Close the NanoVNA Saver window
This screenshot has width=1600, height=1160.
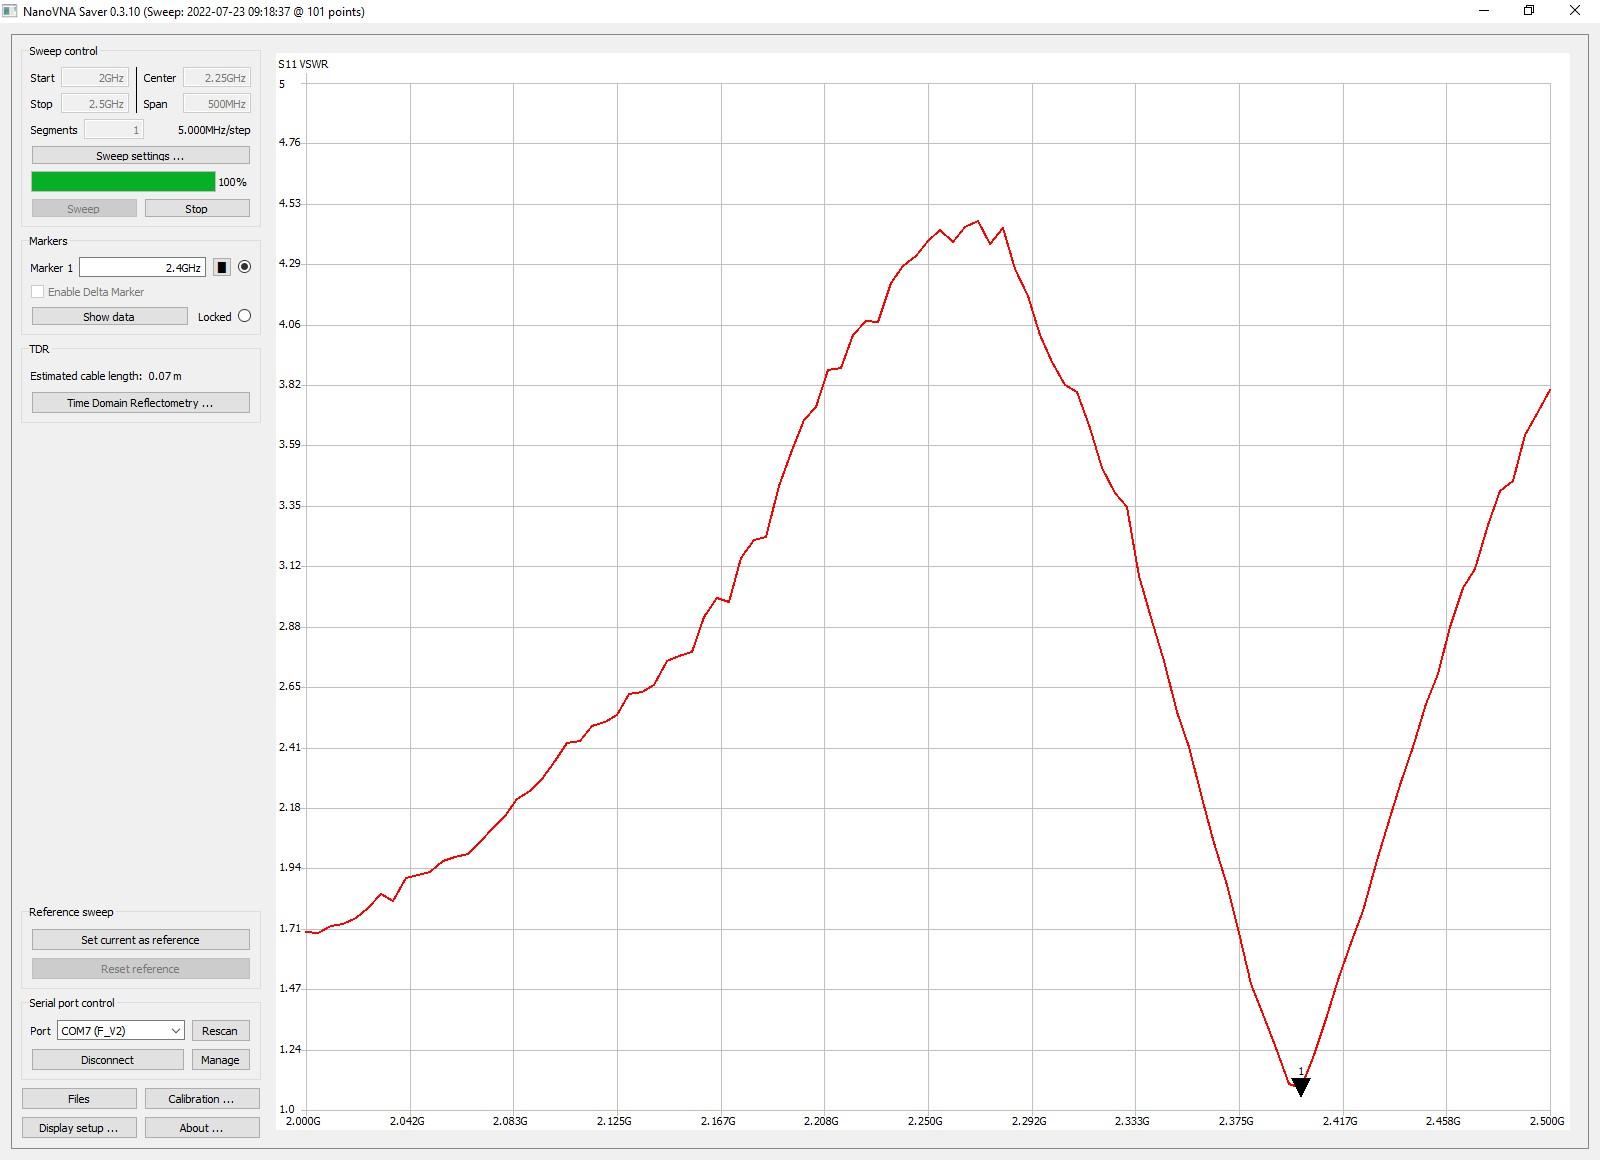(x=1575, y=11)
